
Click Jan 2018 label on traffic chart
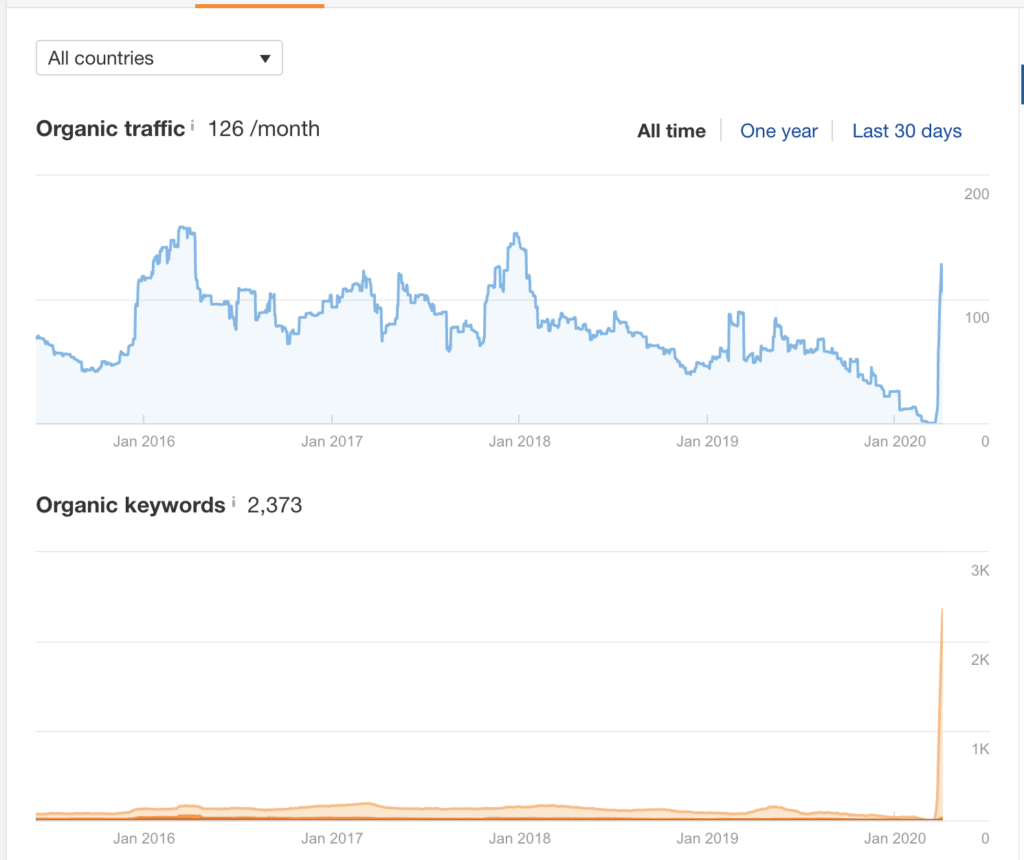518,440
